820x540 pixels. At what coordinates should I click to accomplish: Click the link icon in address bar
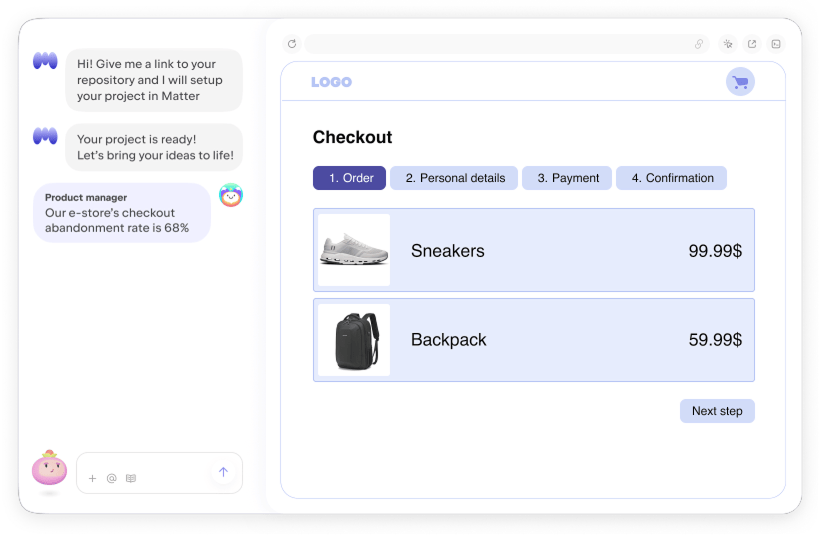click(x=699, y=44)
